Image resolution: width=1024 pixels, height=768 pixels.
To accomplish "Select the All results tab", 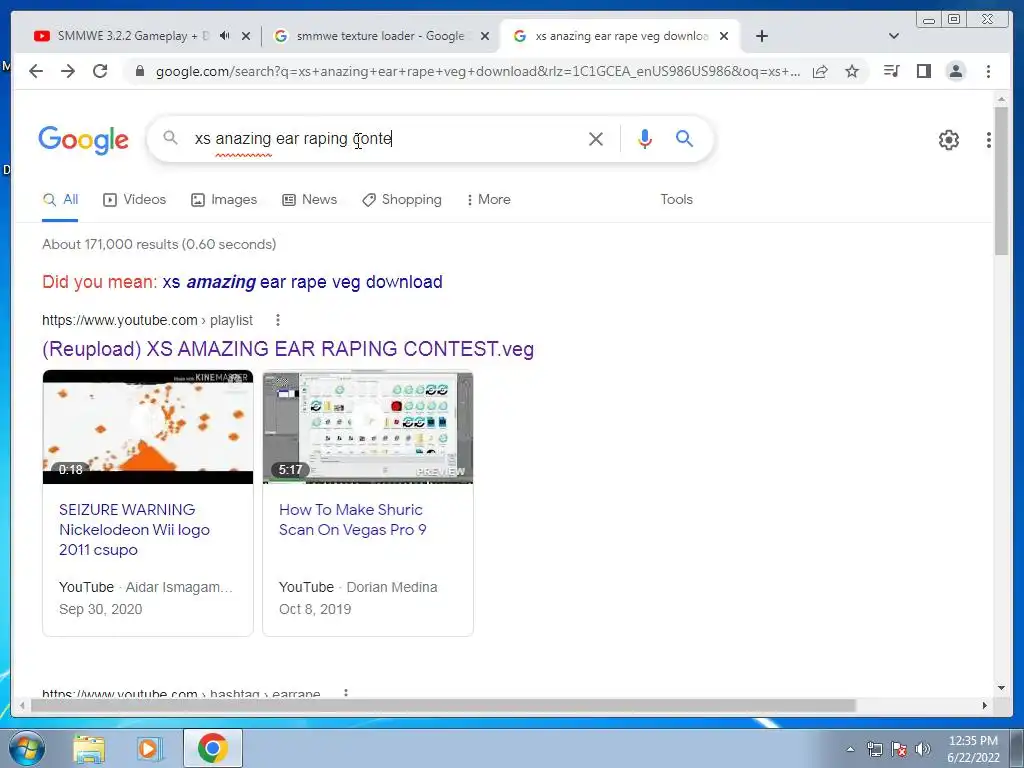I will pos(60,200).
